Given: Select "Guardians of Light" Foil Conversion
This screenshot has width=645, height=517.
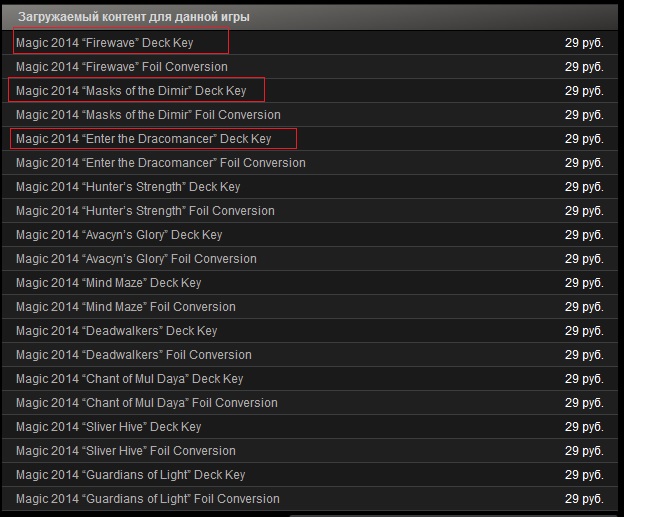Looking at the screenshot, I should pyautogui.click(x=148, y=499).
